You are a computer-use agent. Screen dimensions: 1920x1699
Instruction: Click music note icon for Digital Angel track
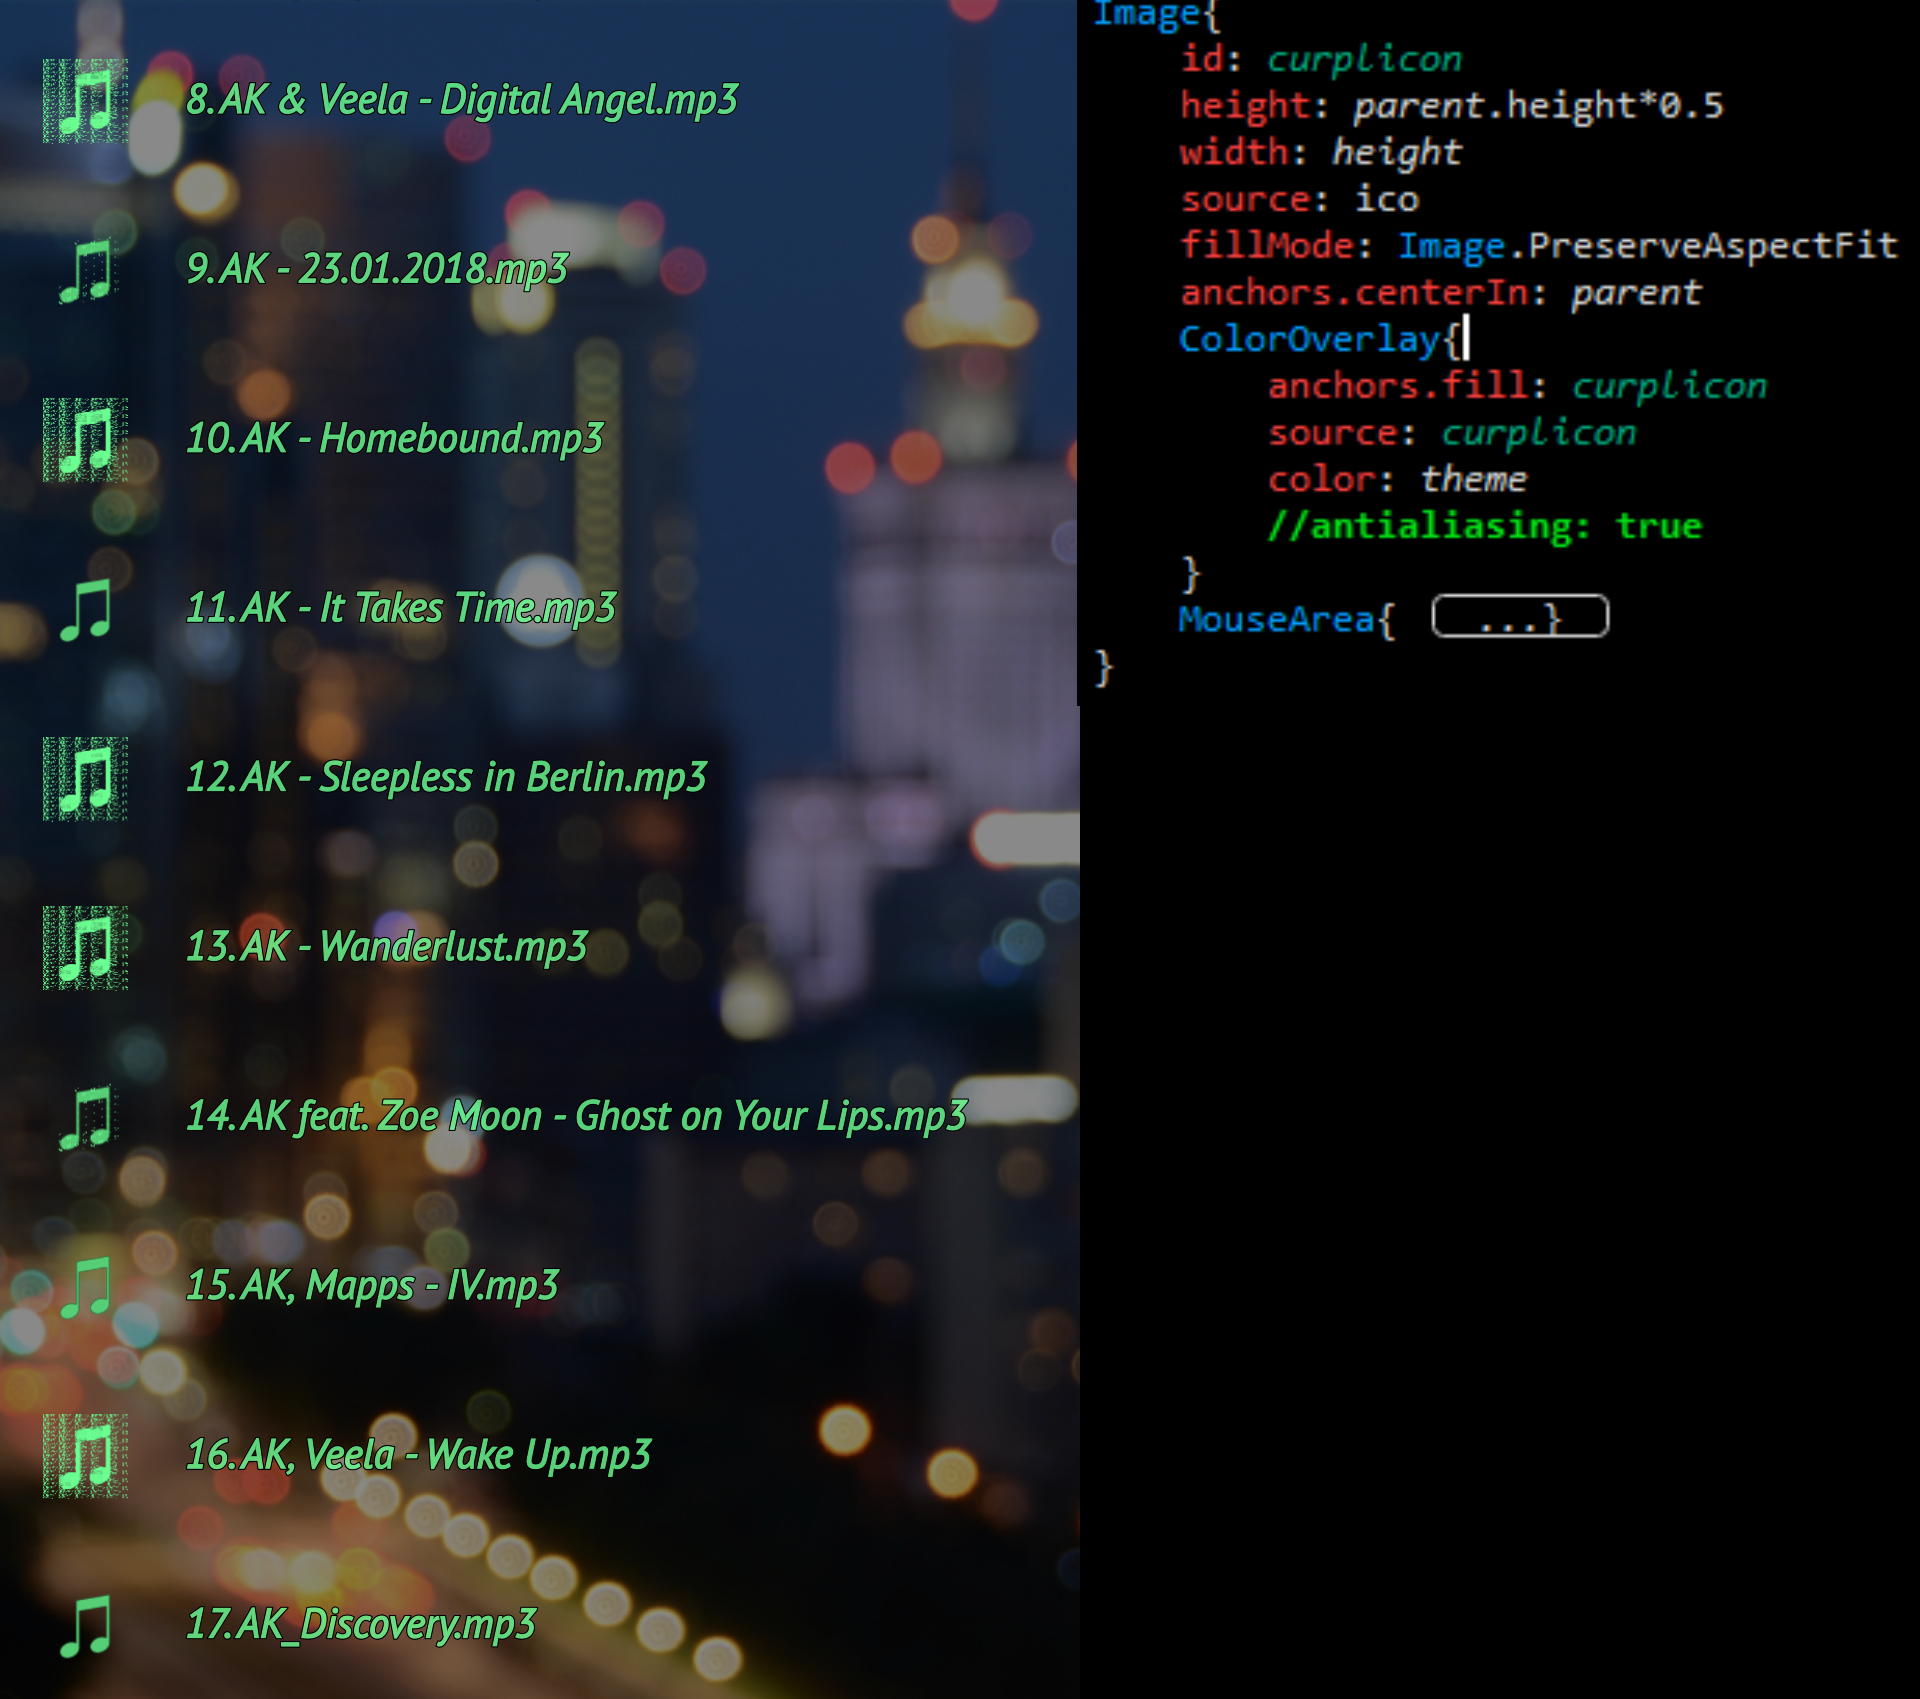click(85, 101)
